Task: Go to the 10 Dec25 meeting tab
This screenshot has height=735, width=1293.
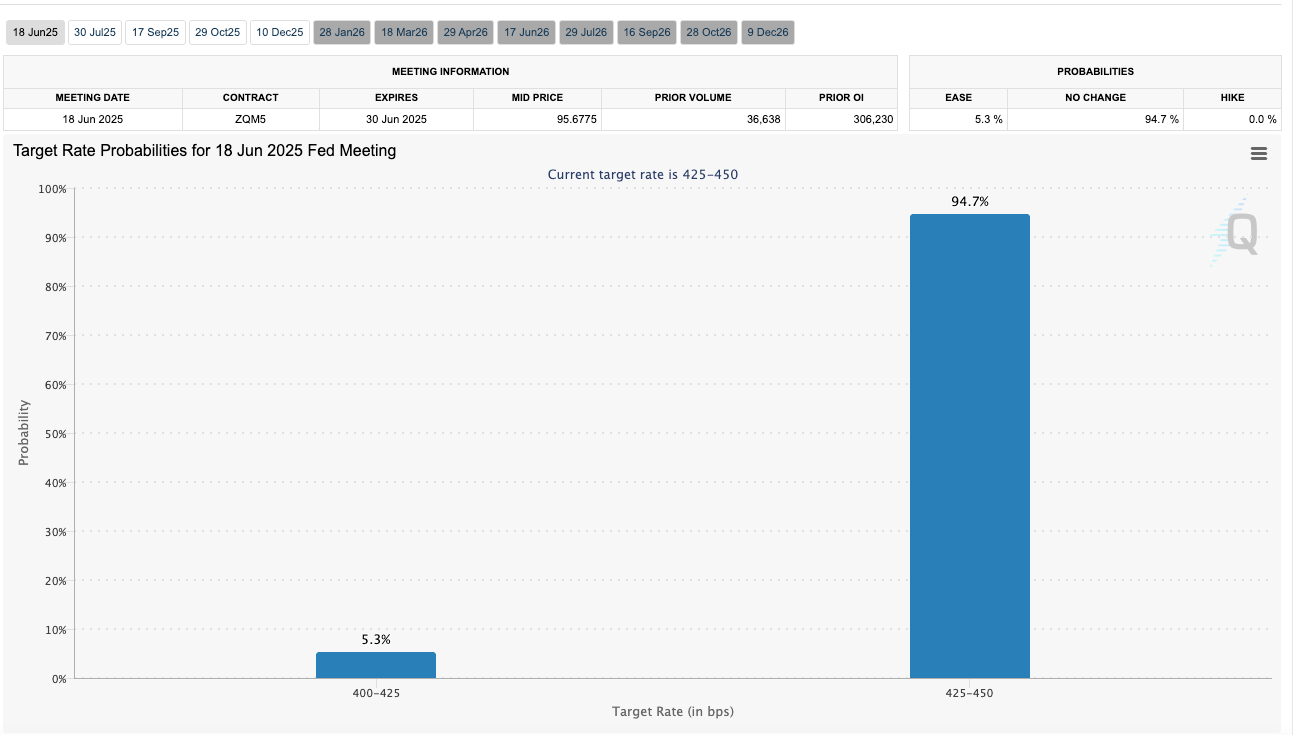Action: 279,33
